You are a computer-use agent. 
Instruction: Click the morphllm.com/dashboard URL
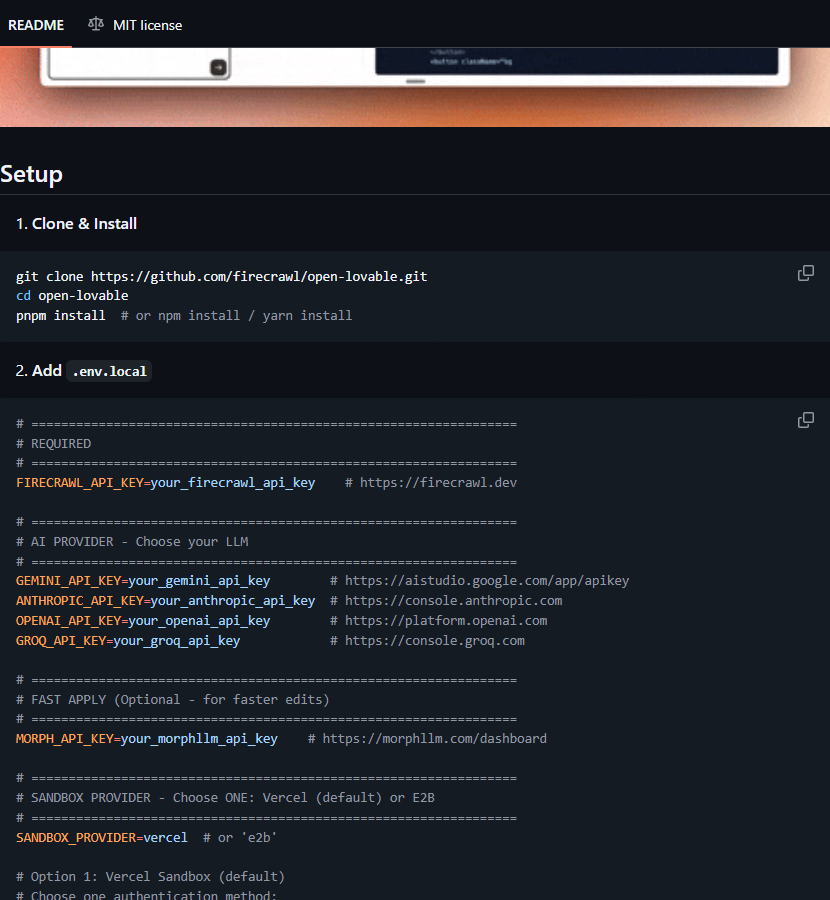point(434,739)
